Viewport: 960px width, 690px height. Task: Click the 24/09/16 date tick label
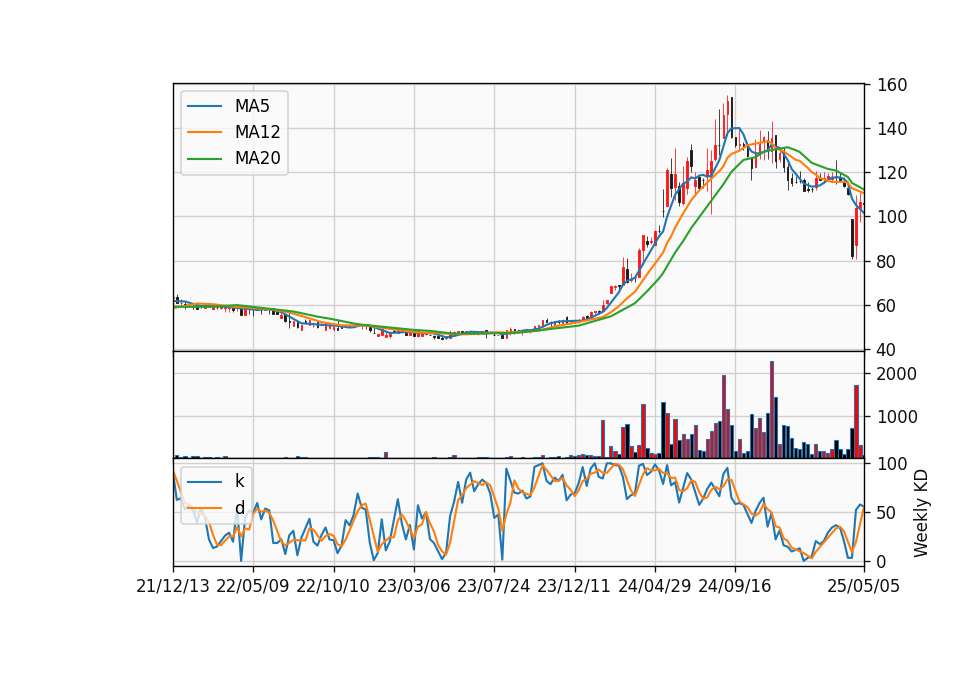pyautogui.click(x=735, y=586)
